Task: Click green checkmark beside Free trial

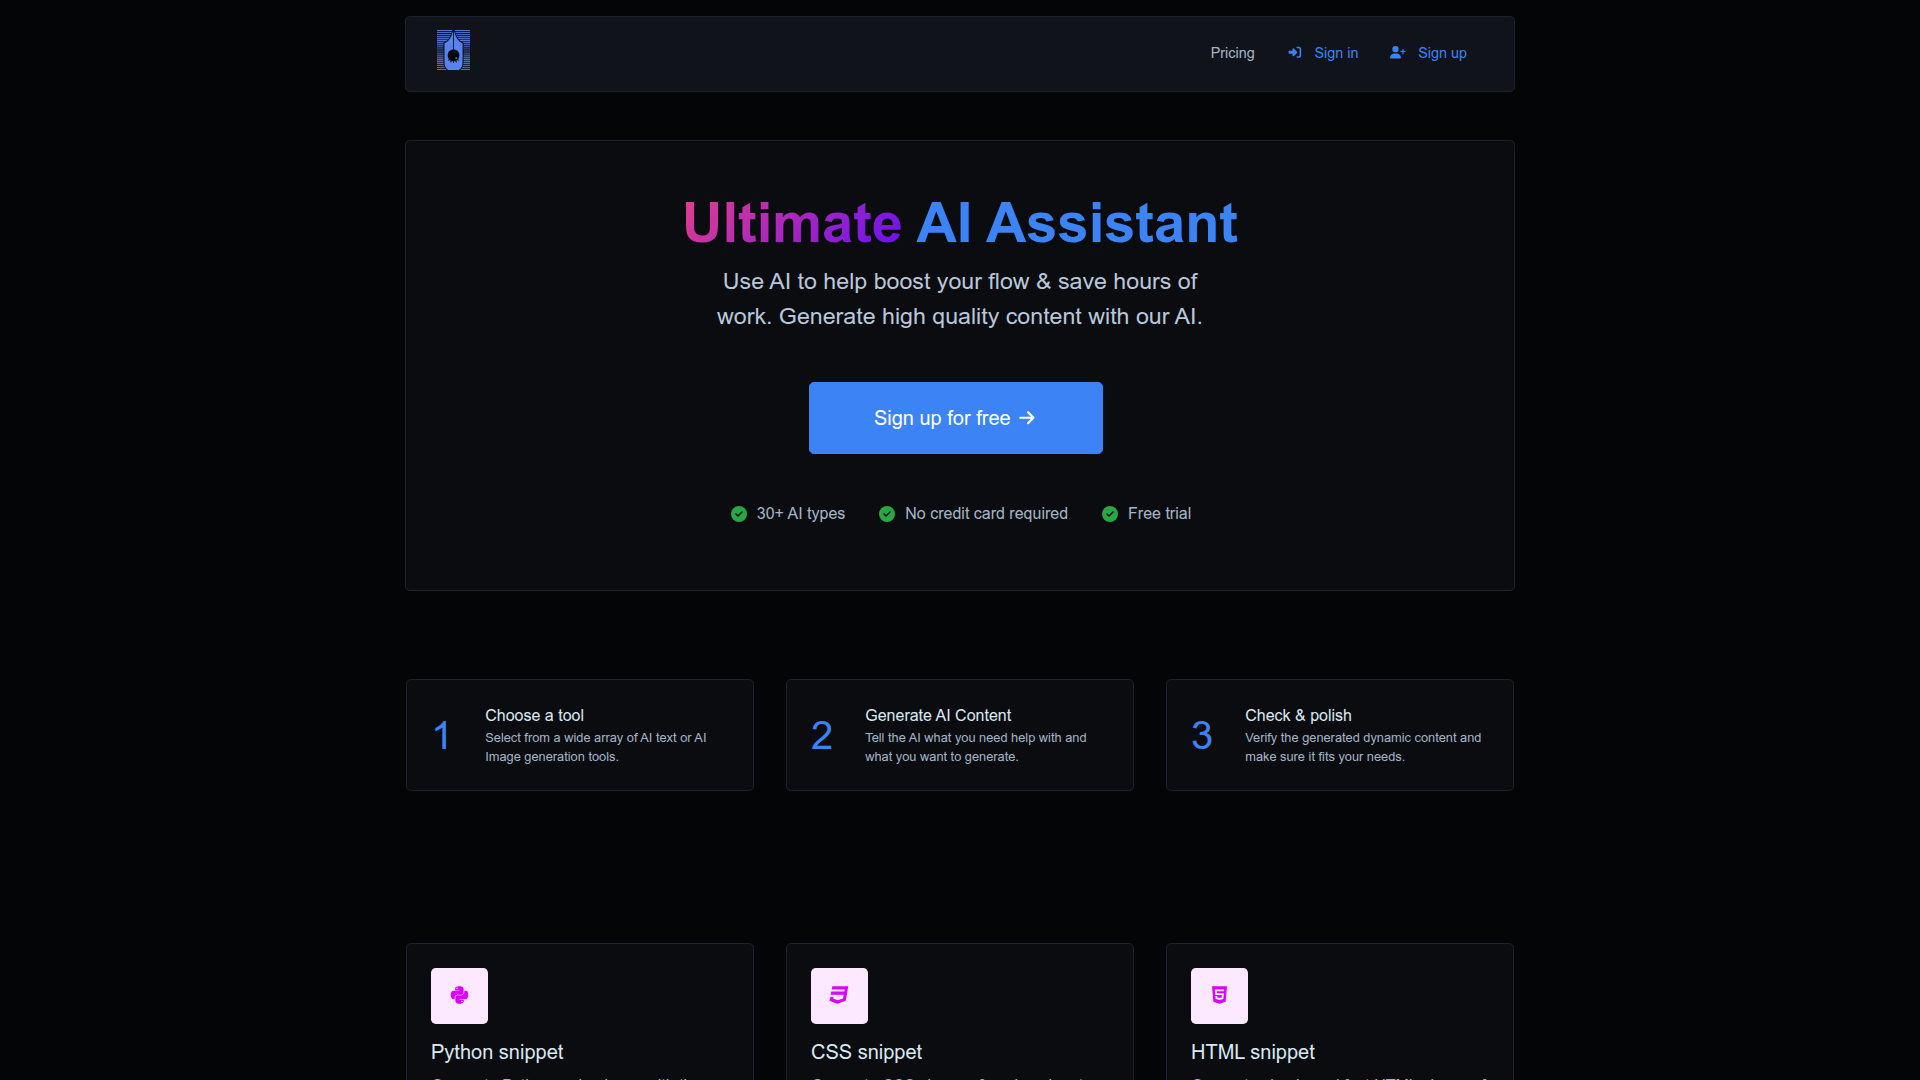Action: pyautogui.click(x=1110, y=514)
